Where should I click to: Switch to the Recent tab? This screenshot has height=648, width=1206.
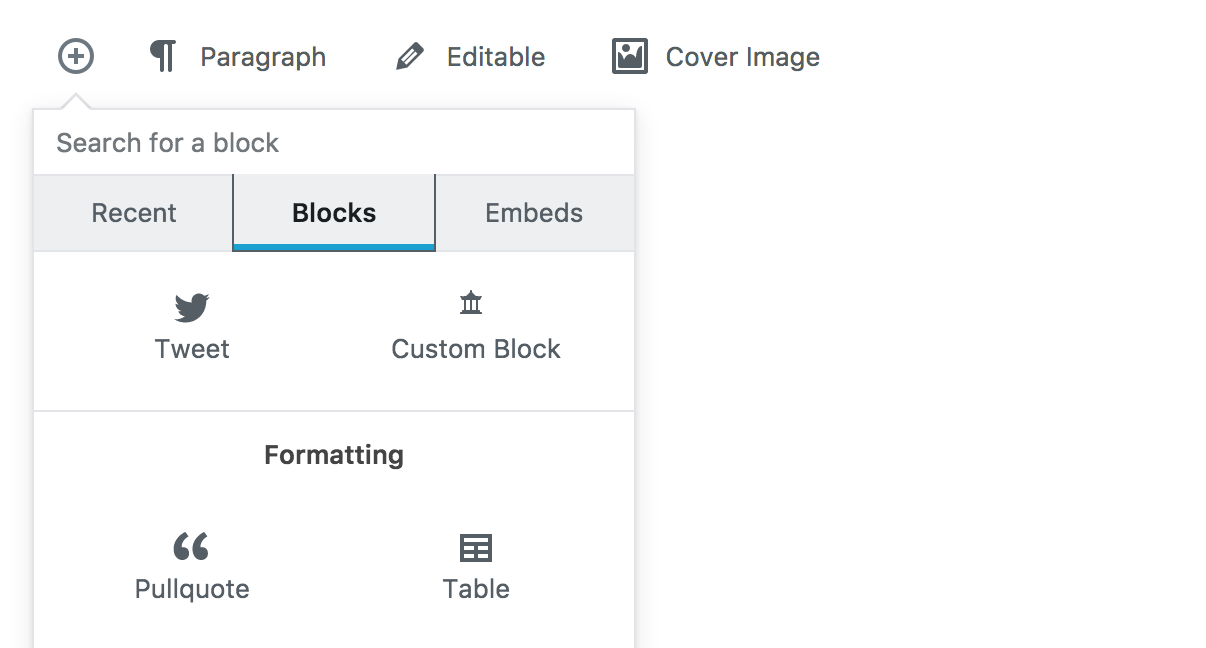pyautogui.click(x=133, y=212)
